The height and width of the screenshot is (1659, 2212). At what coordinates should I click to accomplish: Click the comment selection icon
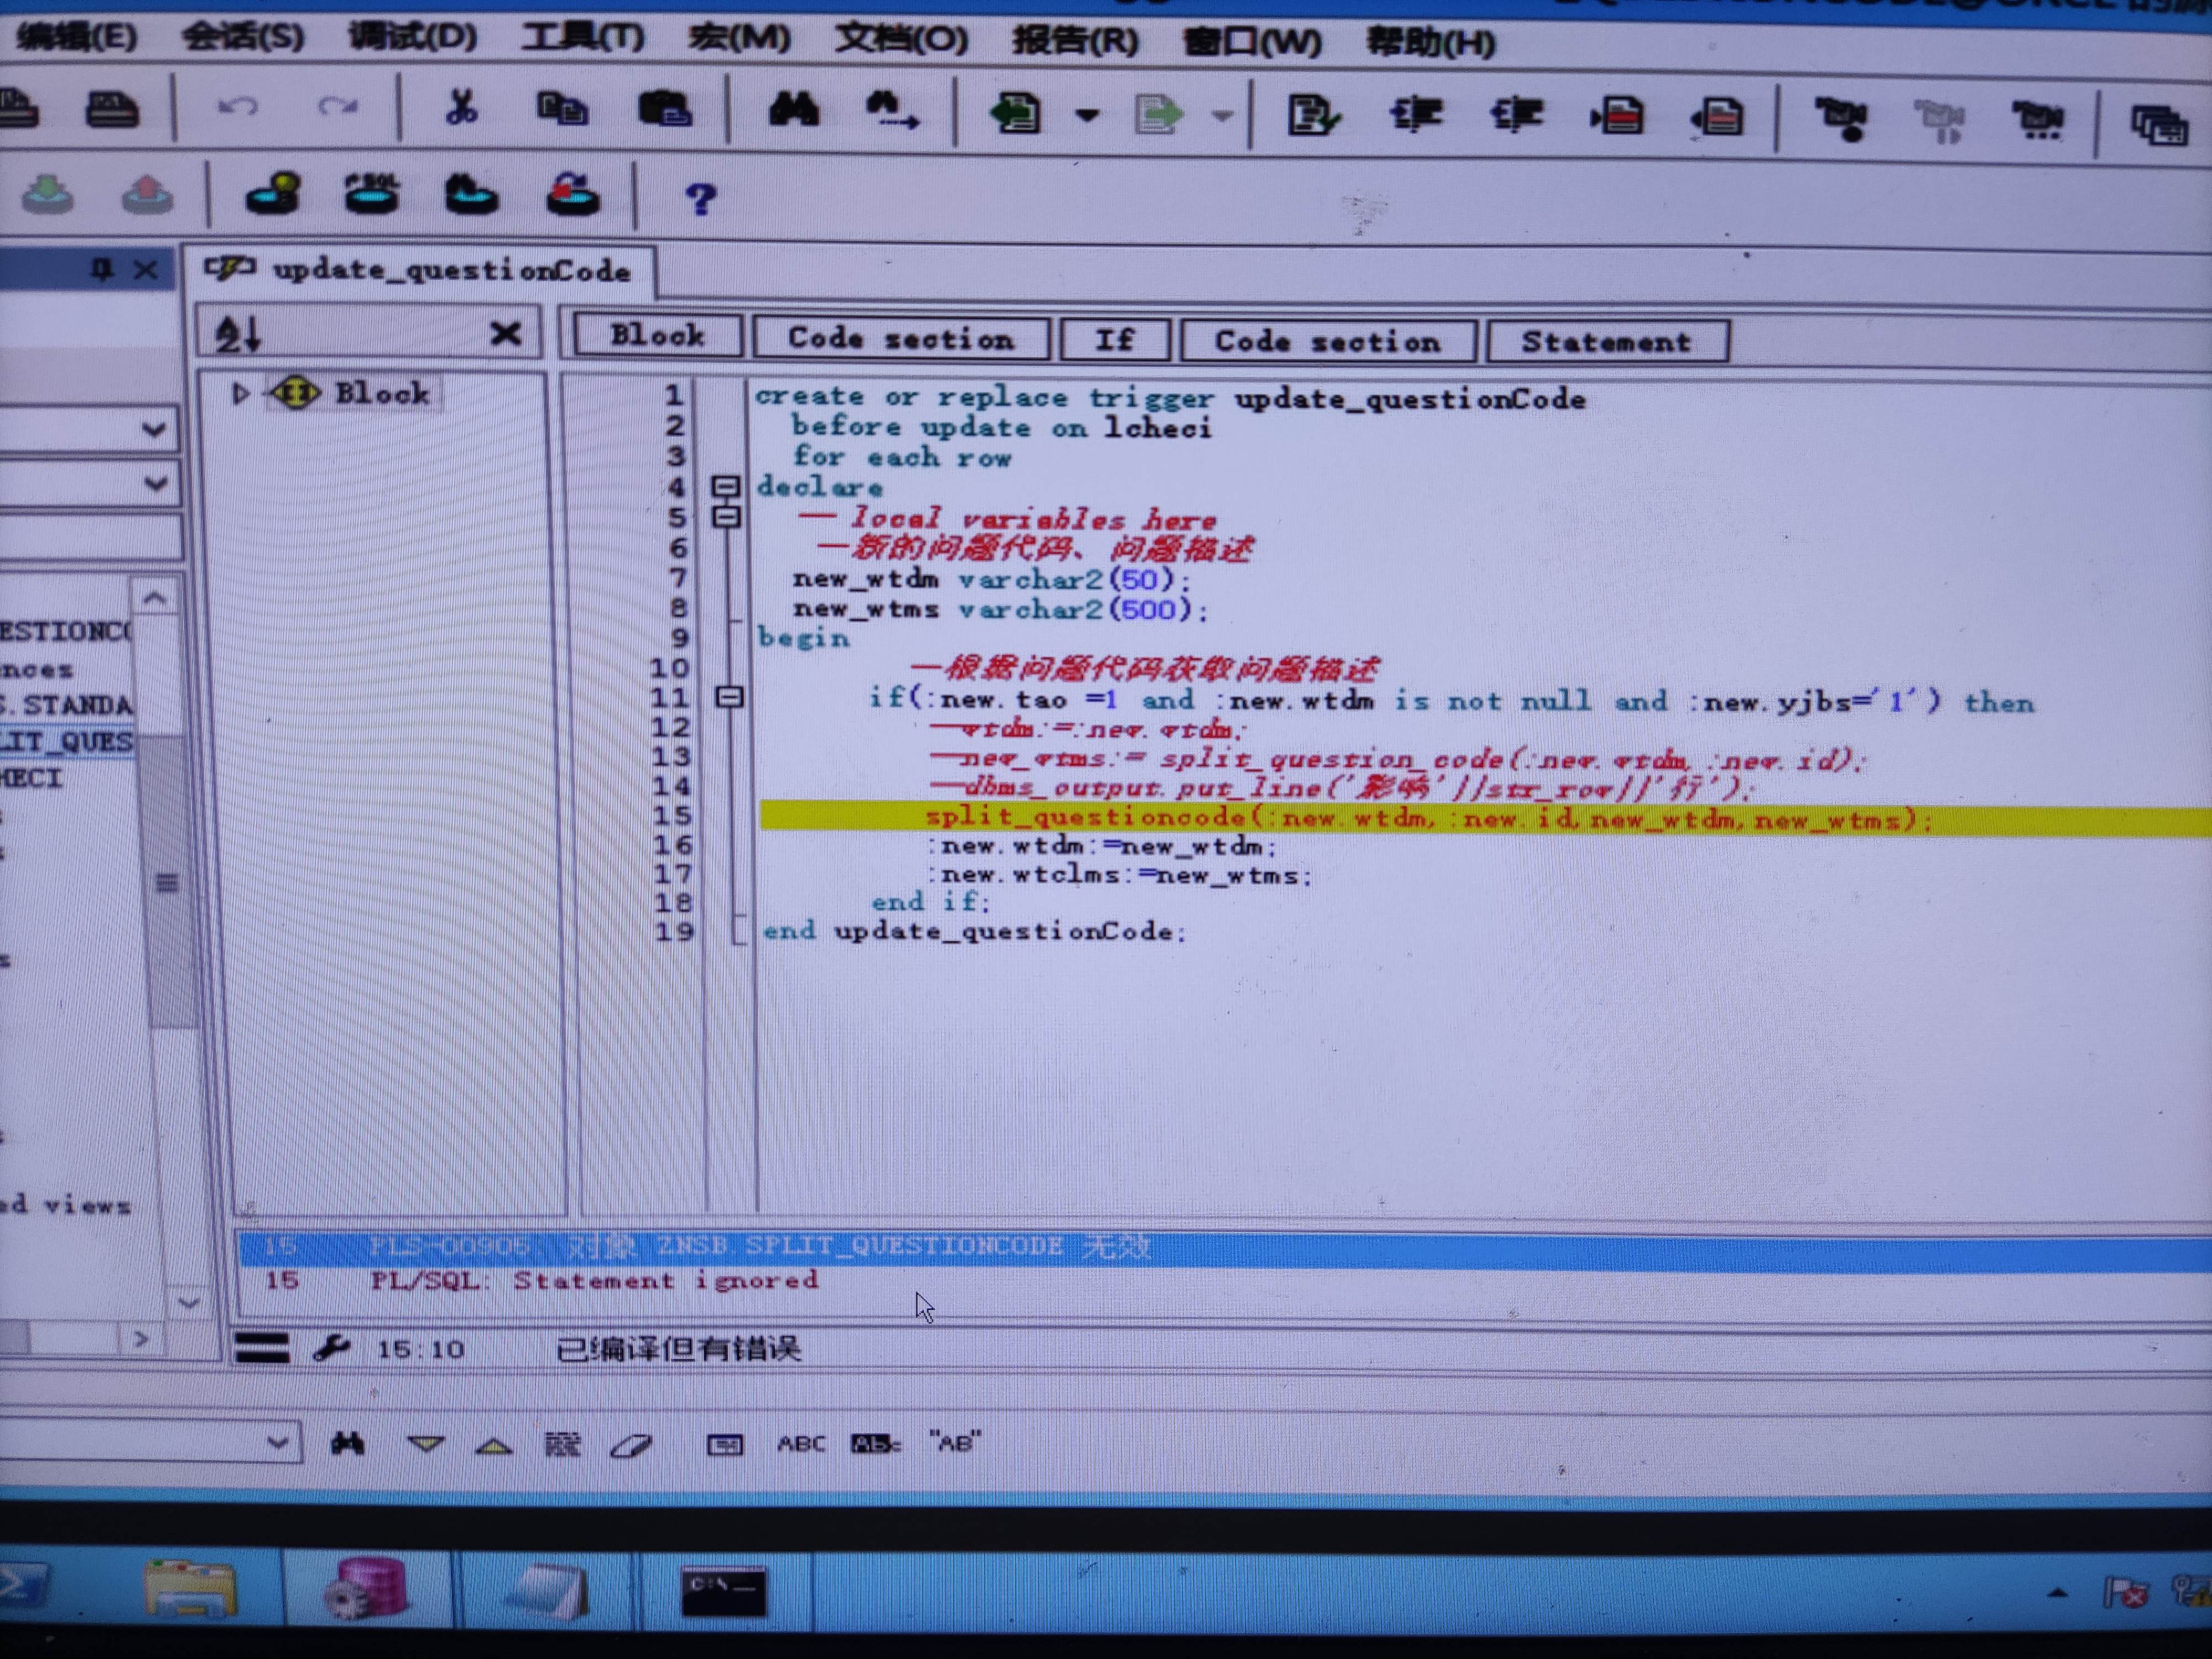[1616, 118]
